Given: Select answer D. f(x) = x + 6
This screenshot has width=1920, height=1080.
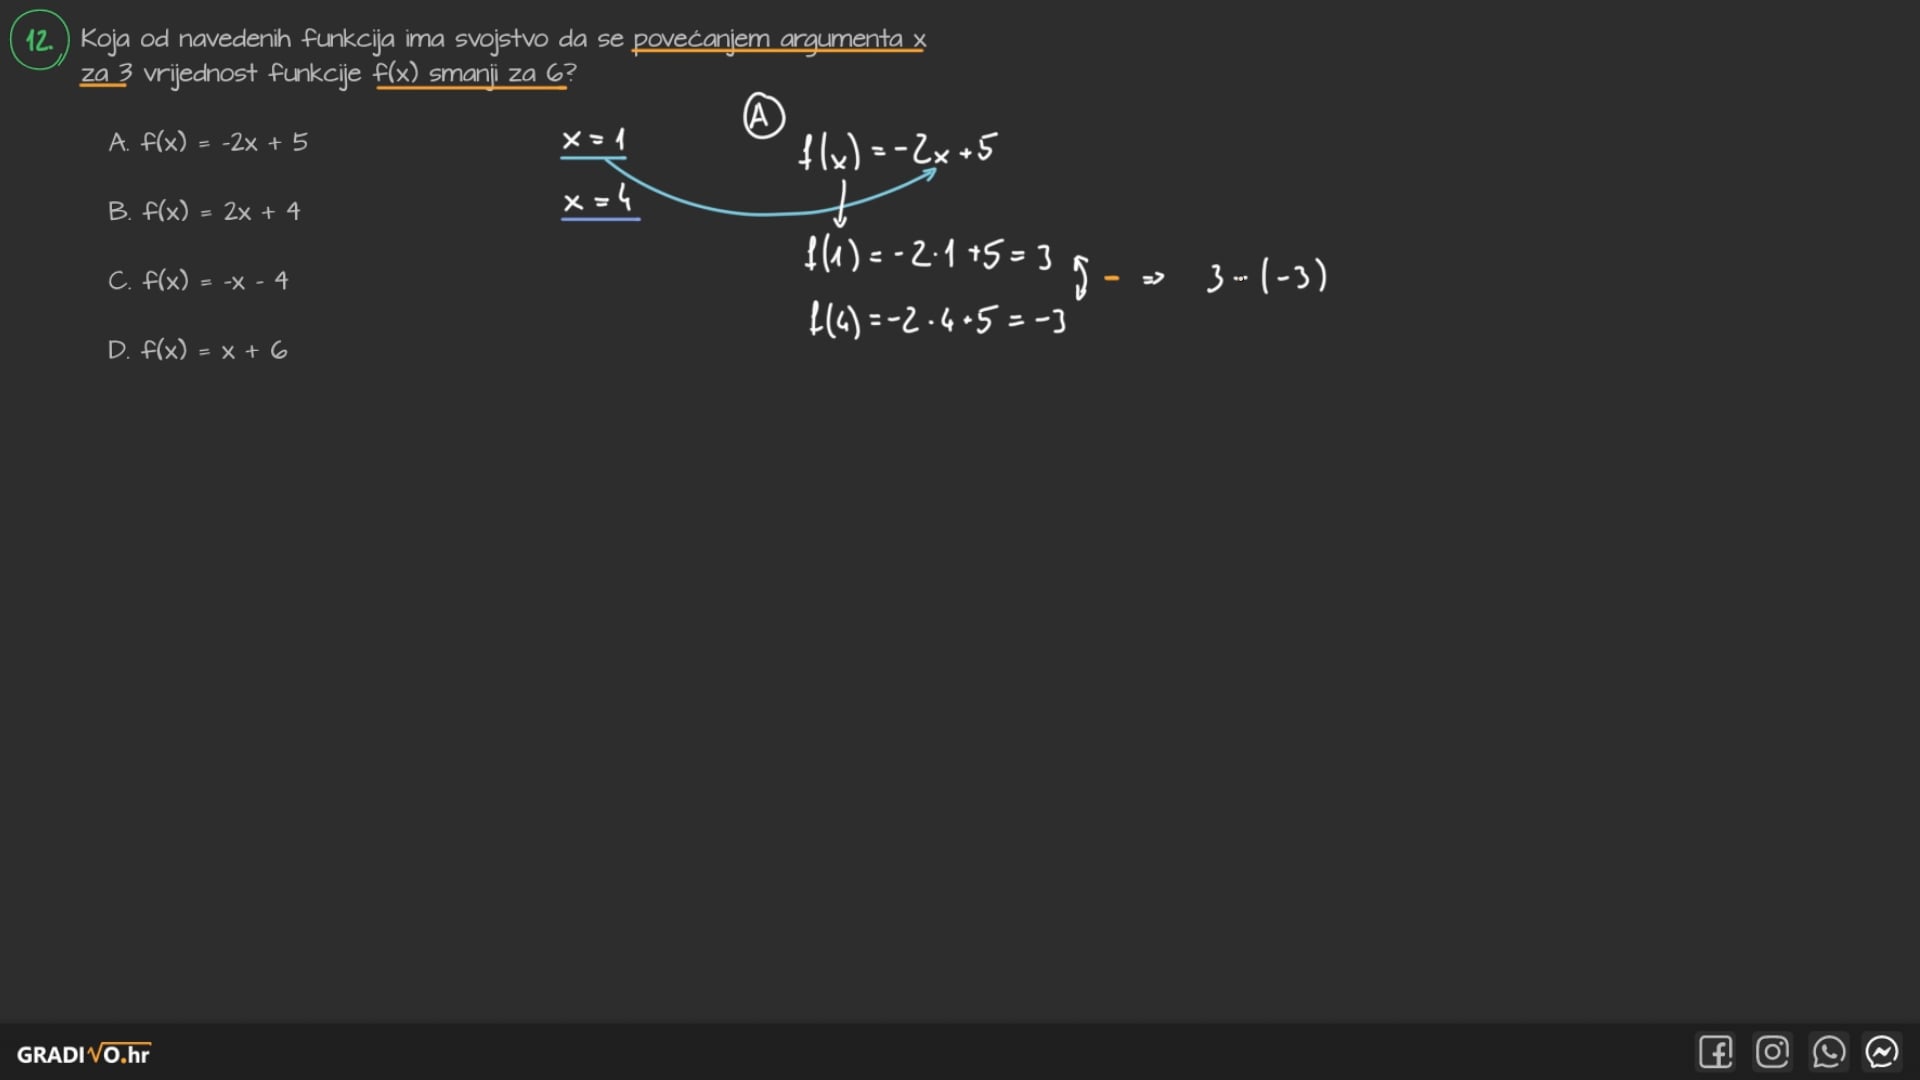Looking at the screenshot, I should [x=197, y=350].
